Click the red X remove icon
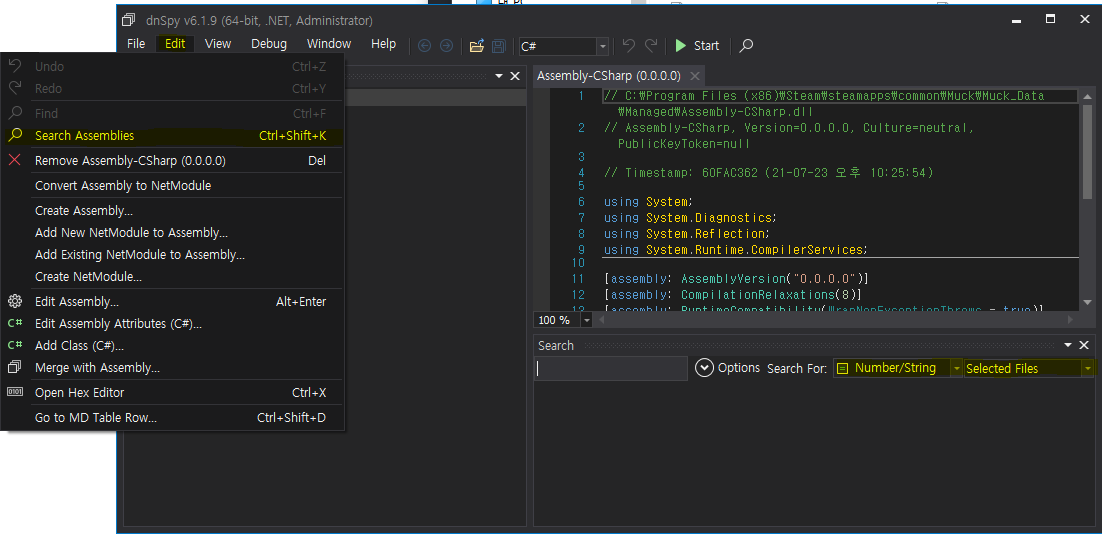 click(15, 160)
